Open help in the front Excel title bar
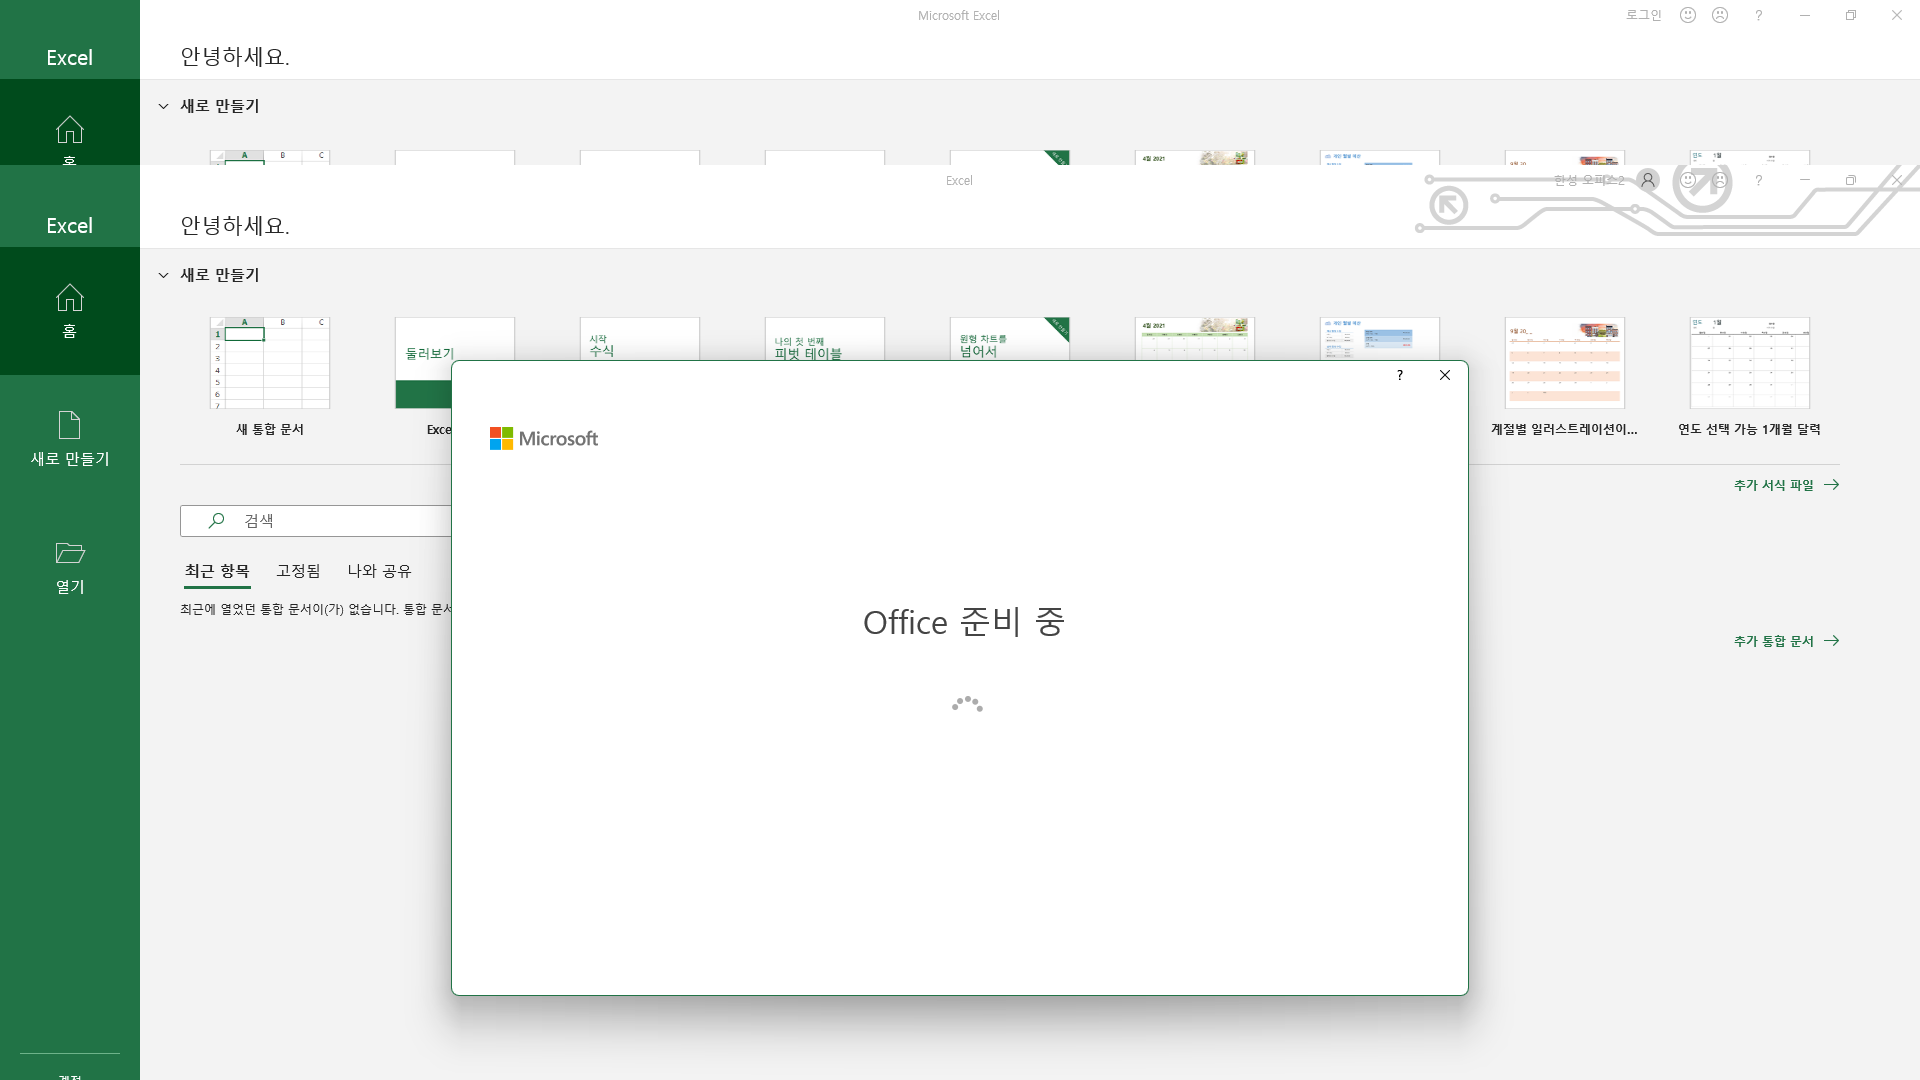Viewport: 1920px width, 1080px height. pos(1758,181)
